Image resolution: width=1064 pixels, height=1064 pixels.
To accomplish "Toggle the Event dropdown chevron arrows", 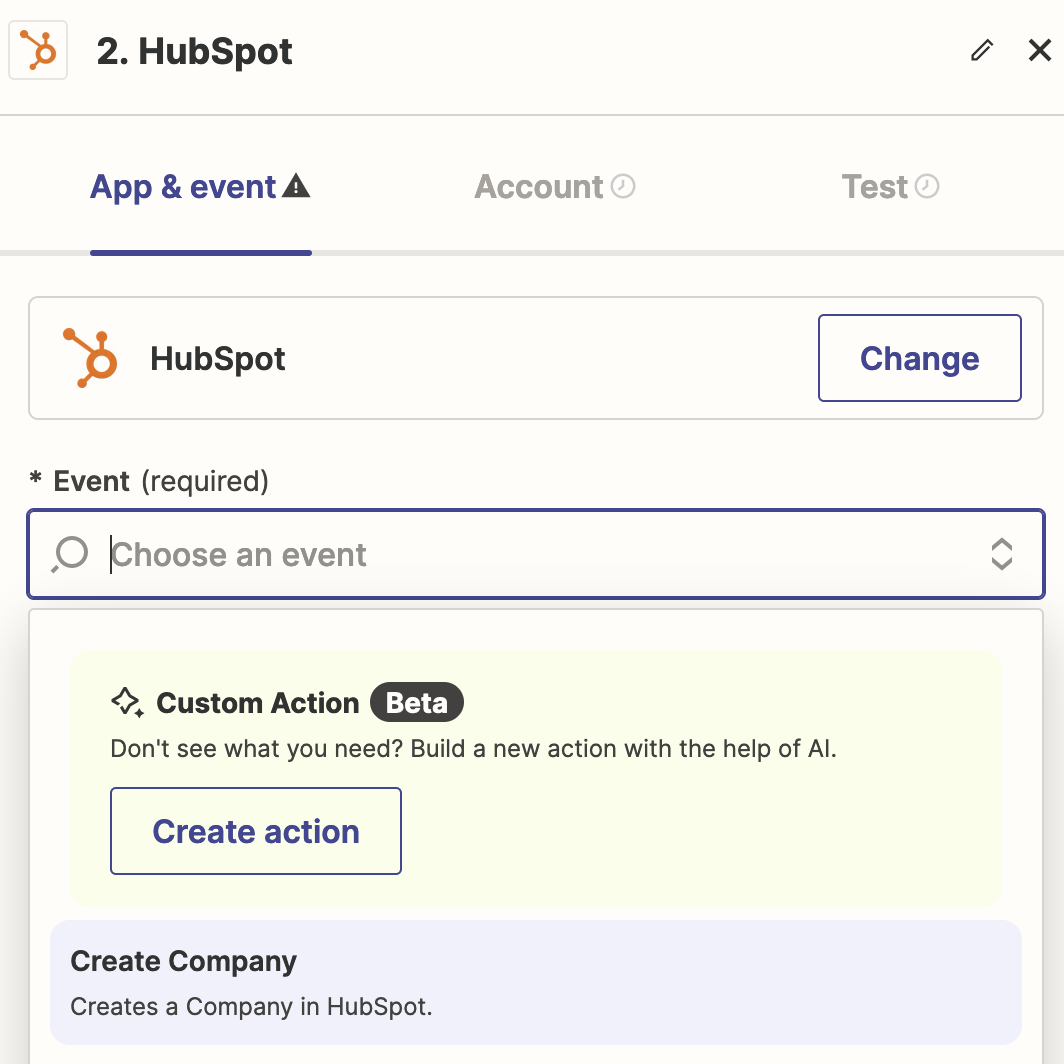I will tap(1001, 554).
